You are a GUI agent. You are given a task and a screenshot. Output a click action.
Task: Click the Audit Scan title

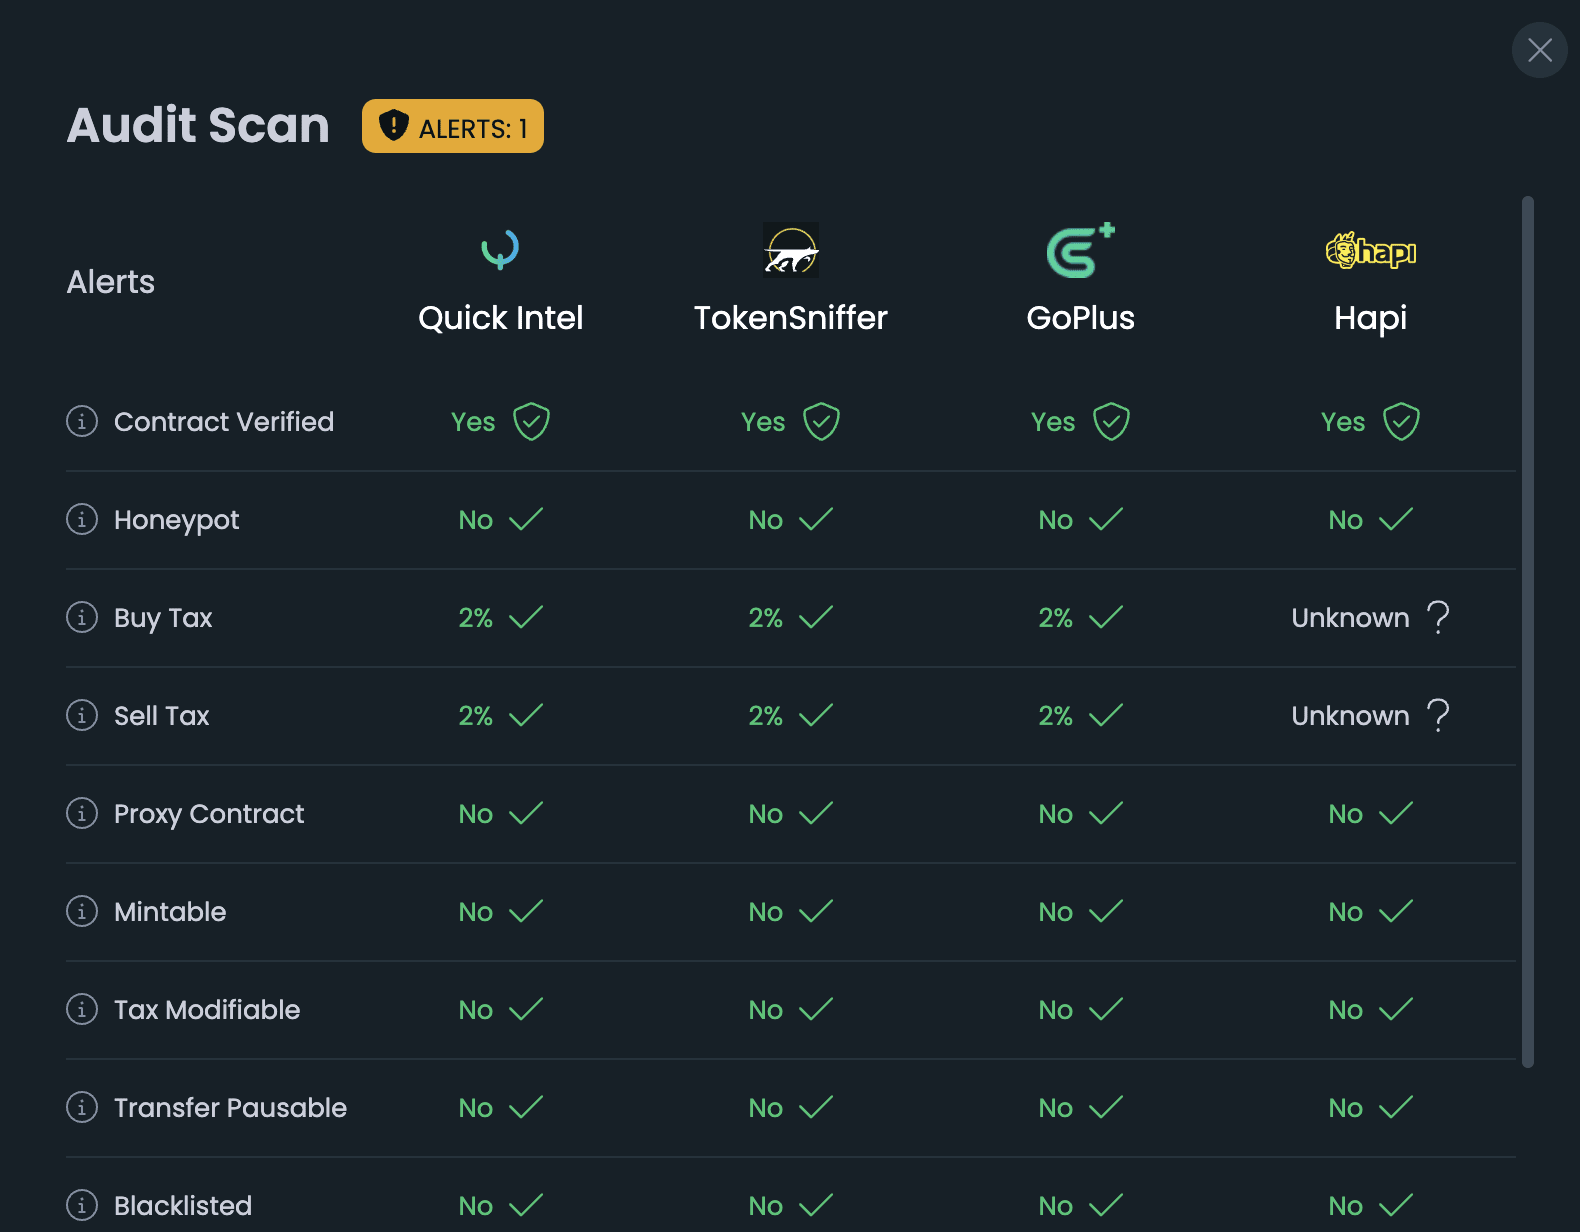pyautogui.click(x=198, y=125)
